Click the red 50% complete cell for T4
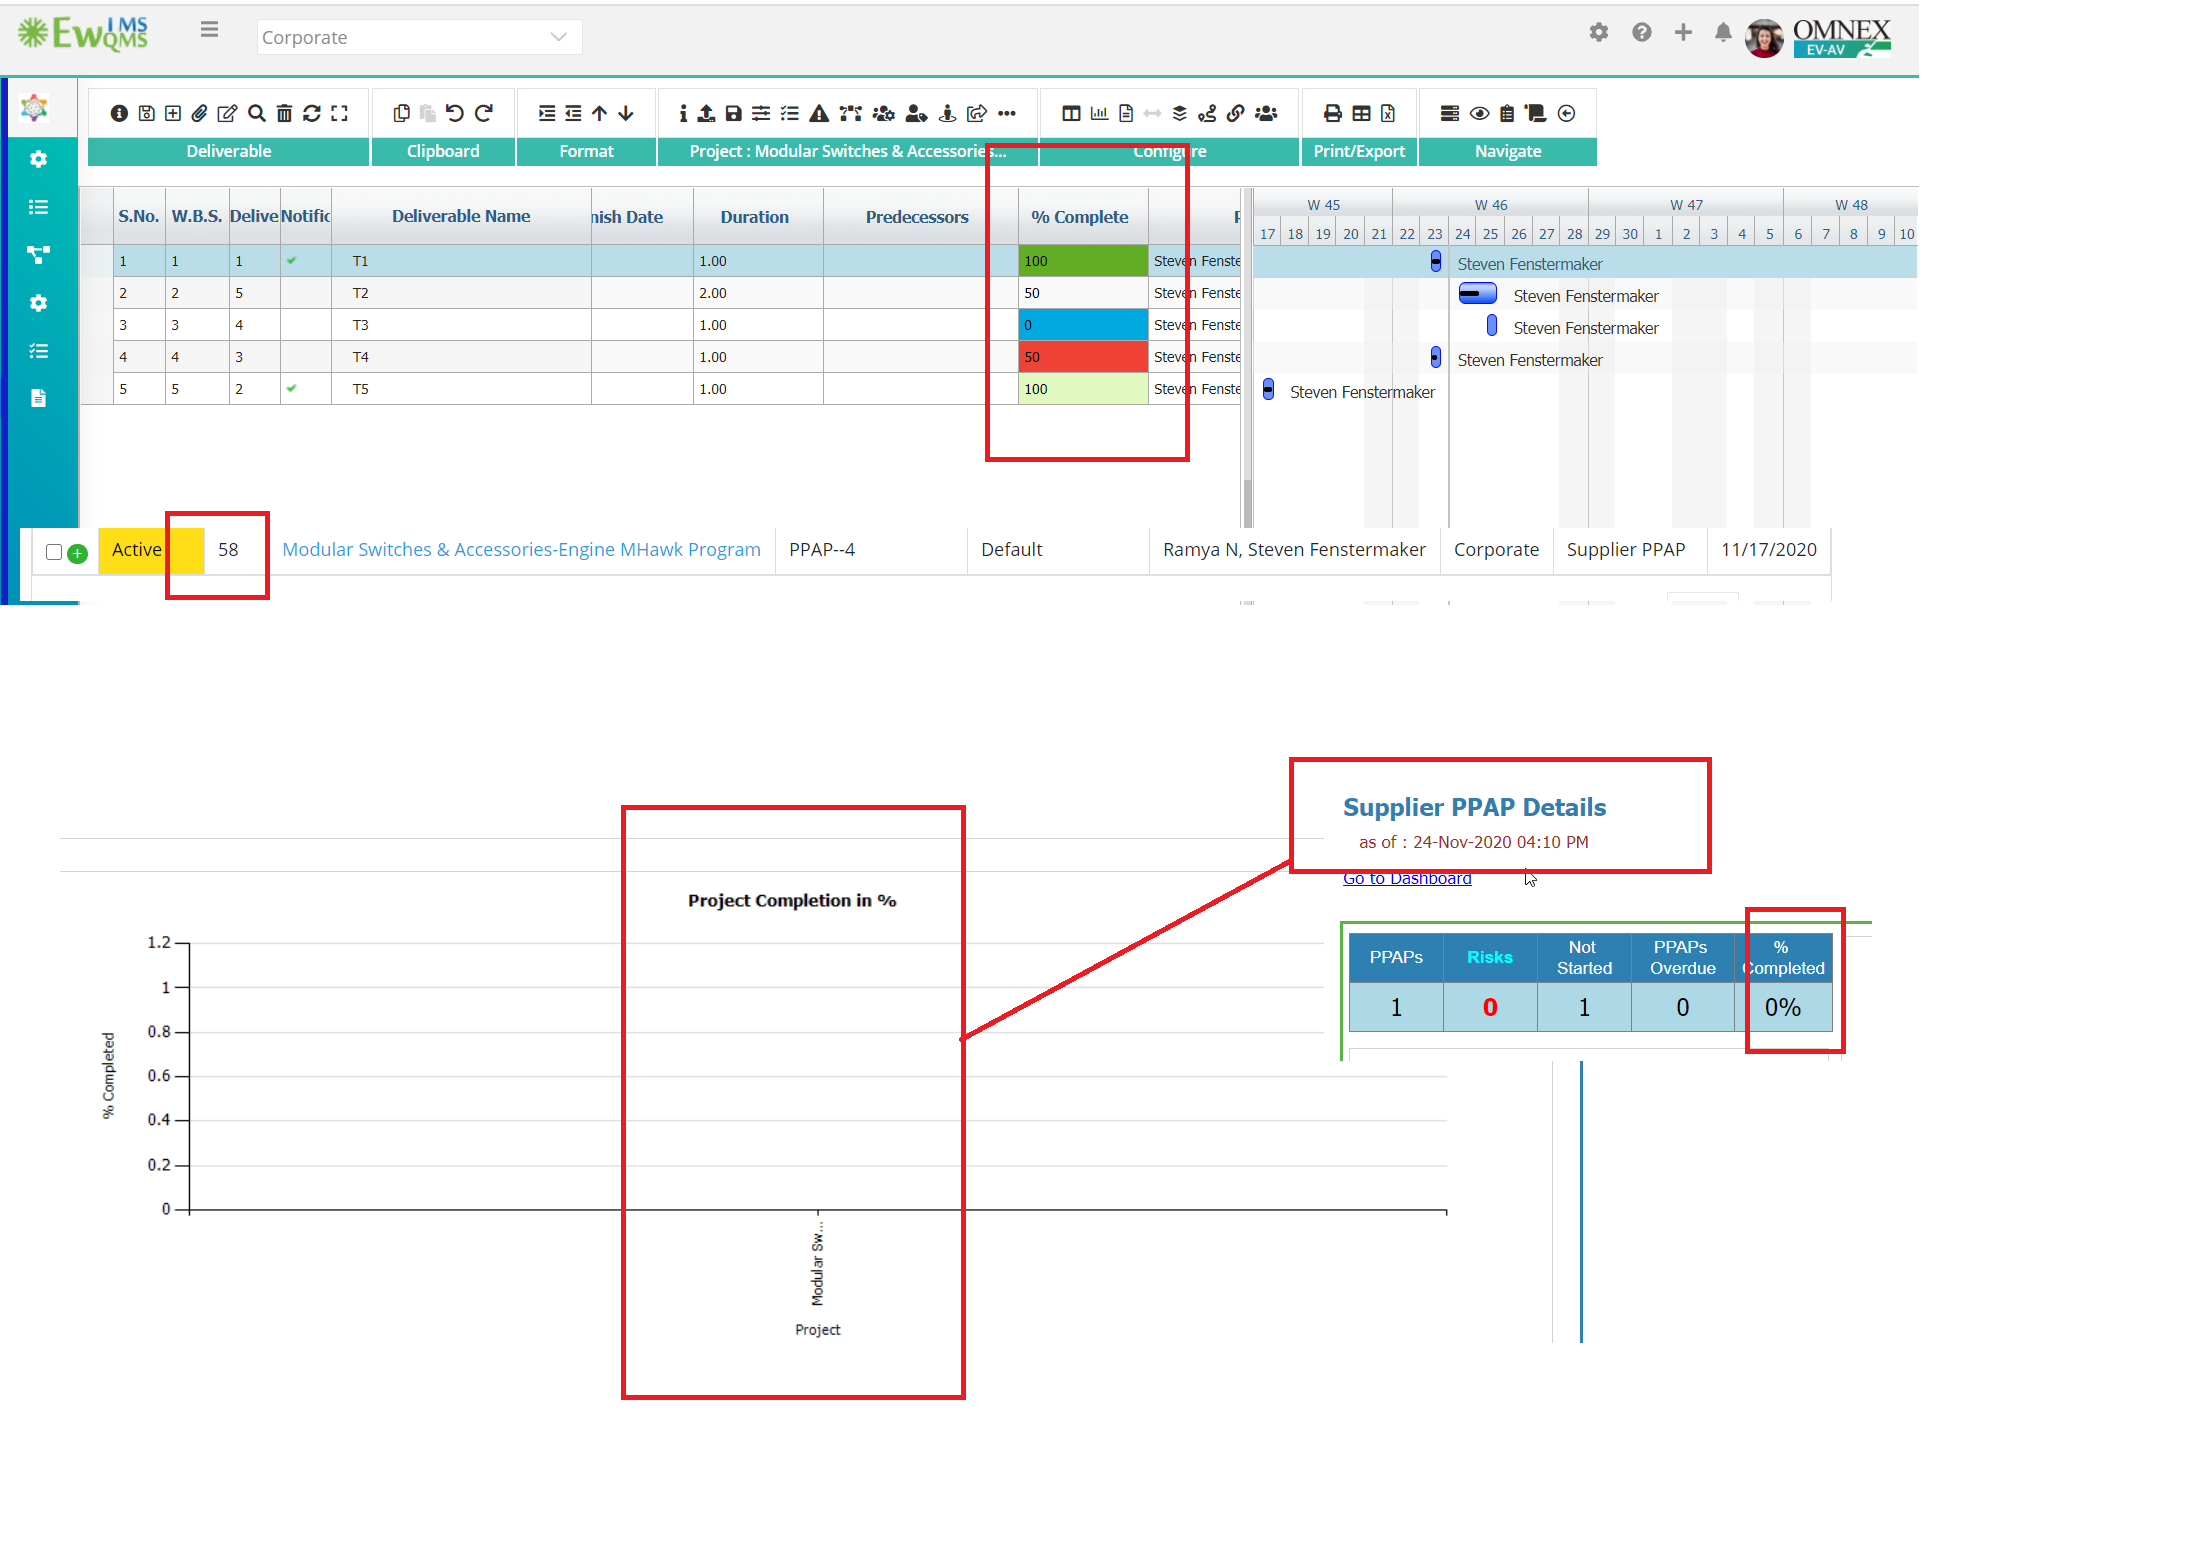Screen dimensions: 2200x1542 1083,357
